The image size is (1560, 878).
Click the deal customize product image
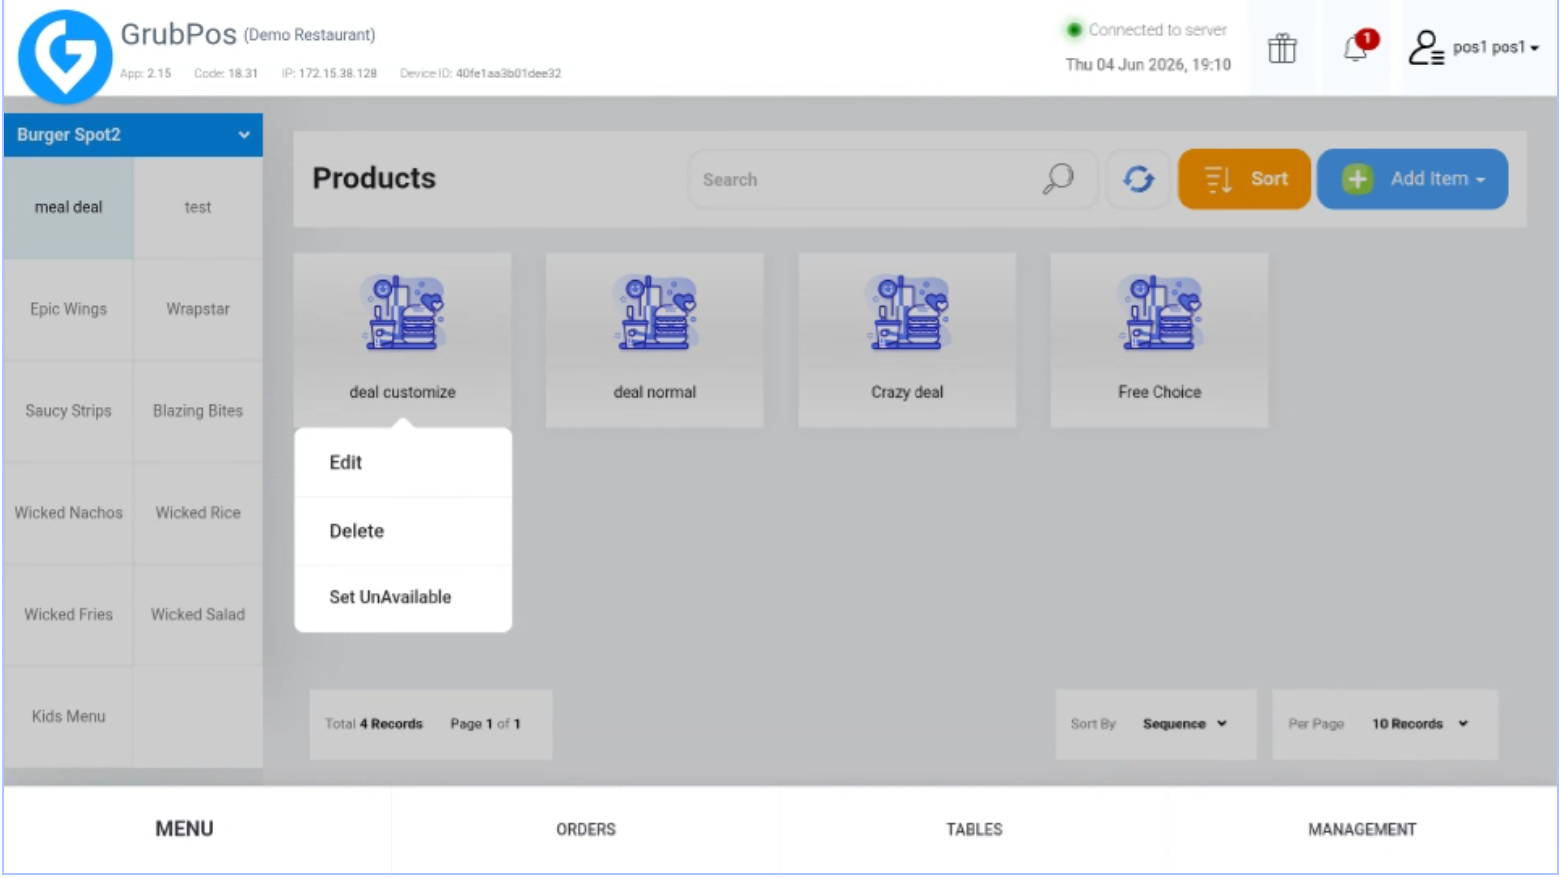[403, 313]
